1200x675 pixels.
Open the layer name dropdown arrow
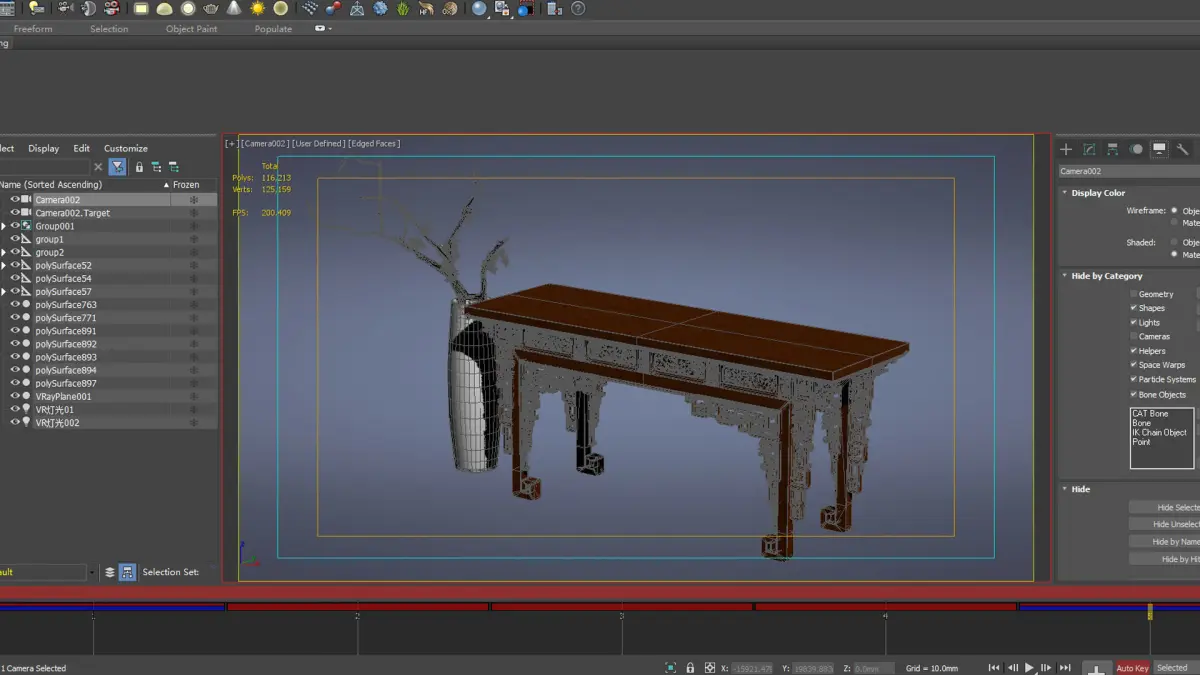(x=92, y=572)
